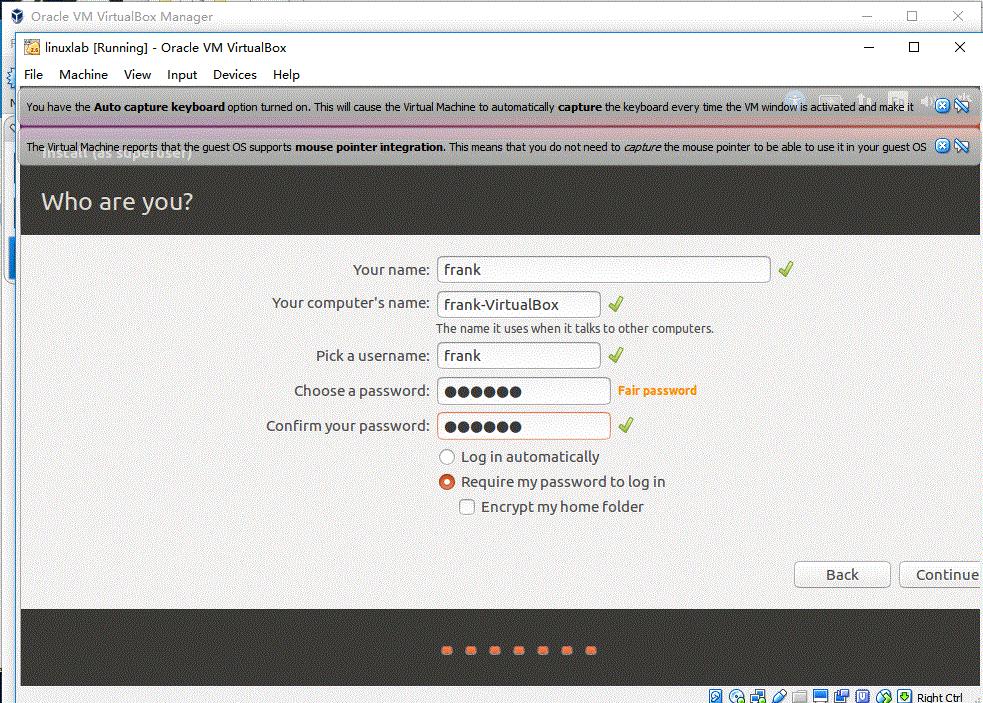
Task: Open the Input menu
Action: coord(182,75)
